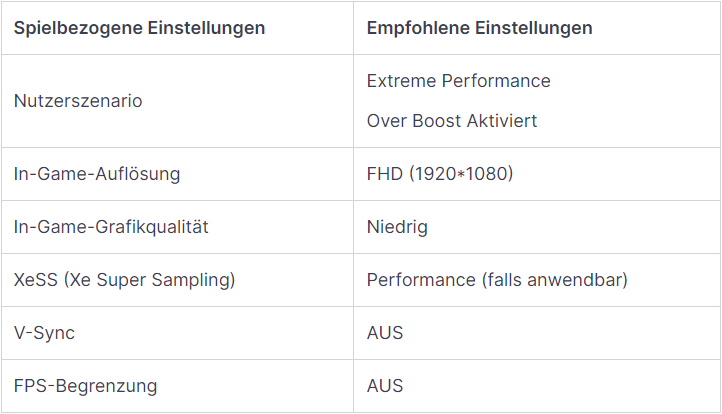Click the word 'Performance' in the XeSS row
Image resolution: width=722 pixels, height=414 pixels.
point(413,280)
